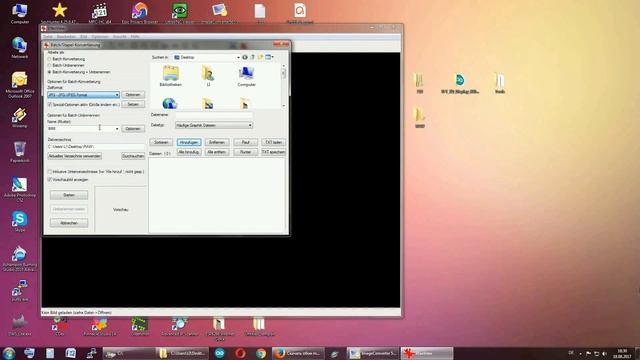
Task: Click the Setzen button
Action: tap(133, 104)
